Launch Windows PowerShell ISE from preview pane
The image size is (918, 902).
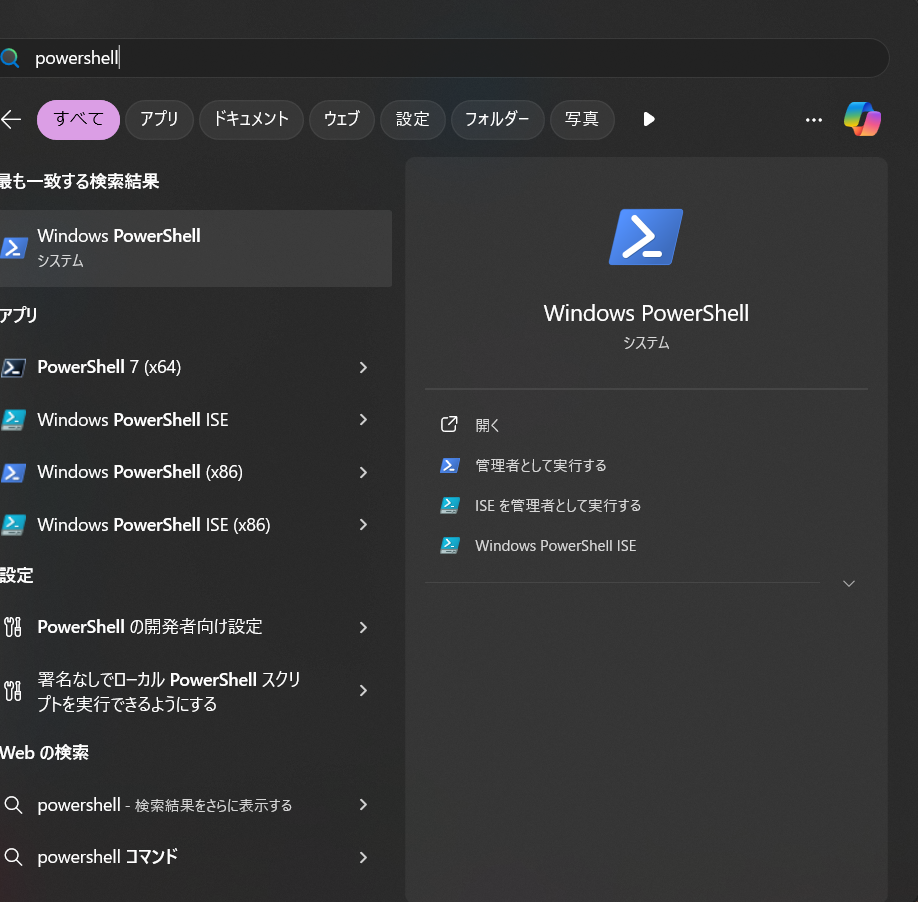[x=556, y=546]
